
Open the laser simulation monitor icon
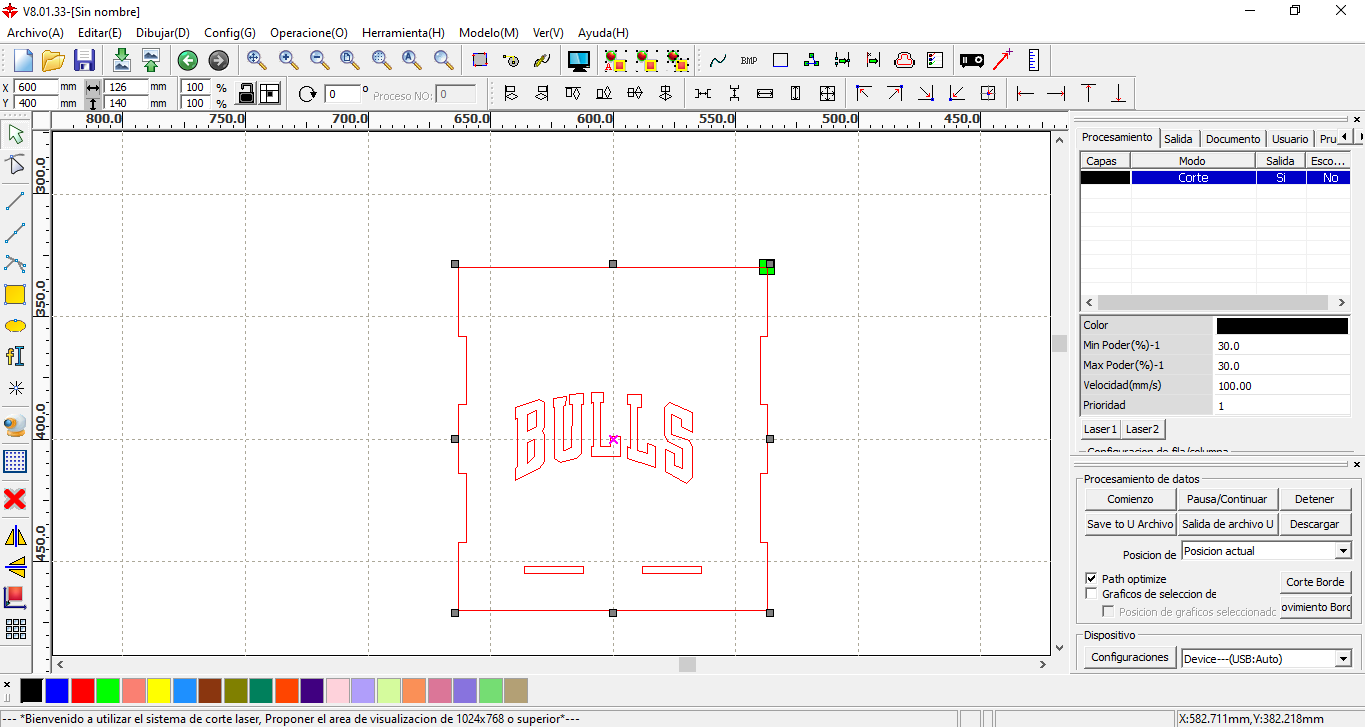tap(578, 60)
